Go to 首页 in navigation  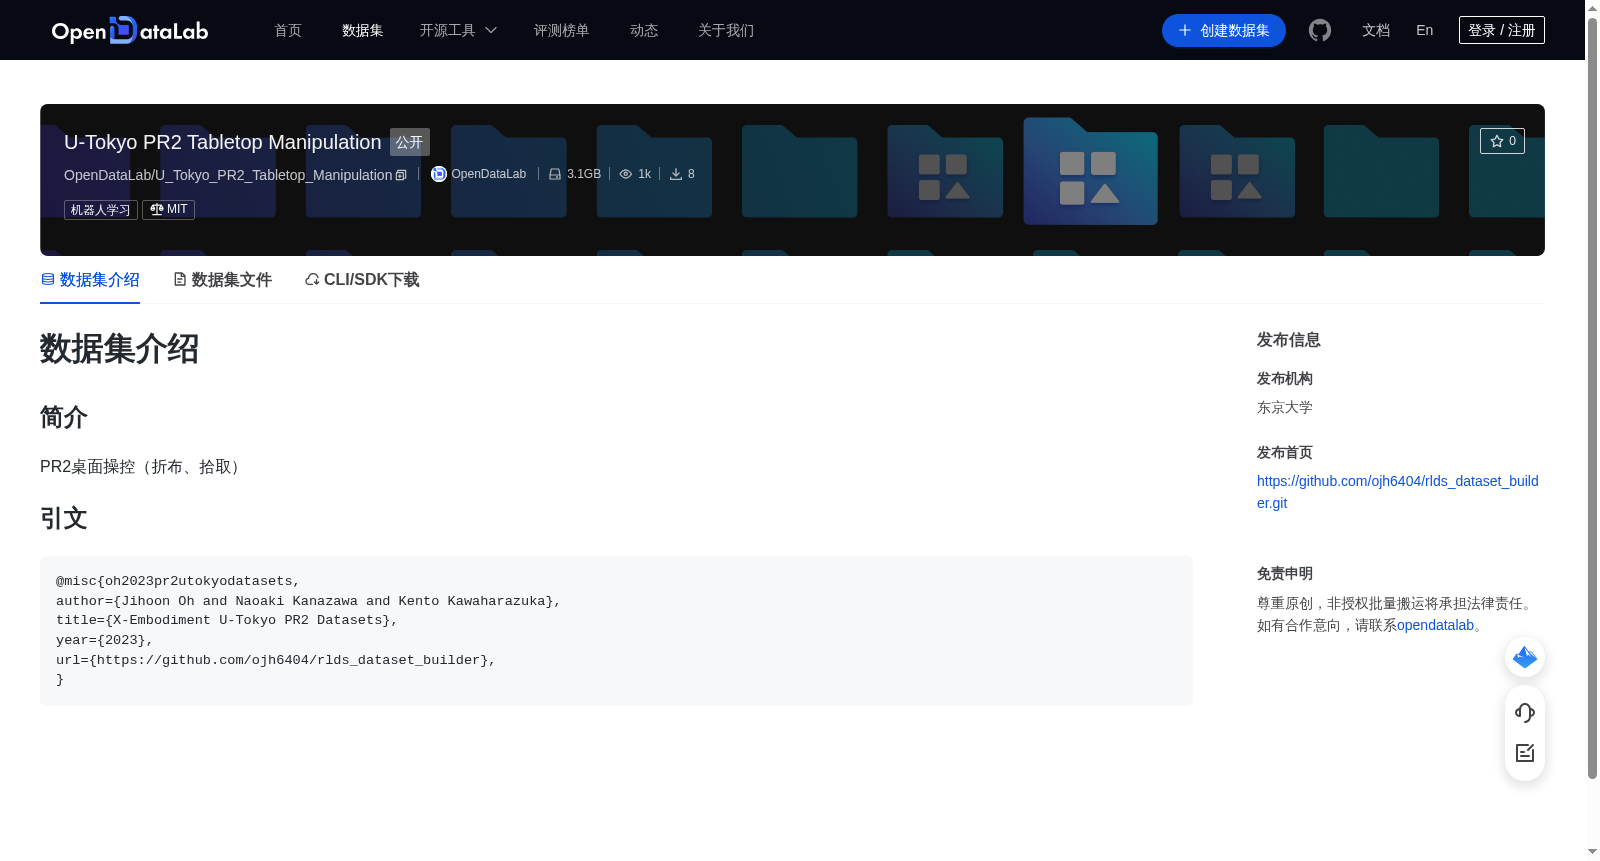(288, 31)
